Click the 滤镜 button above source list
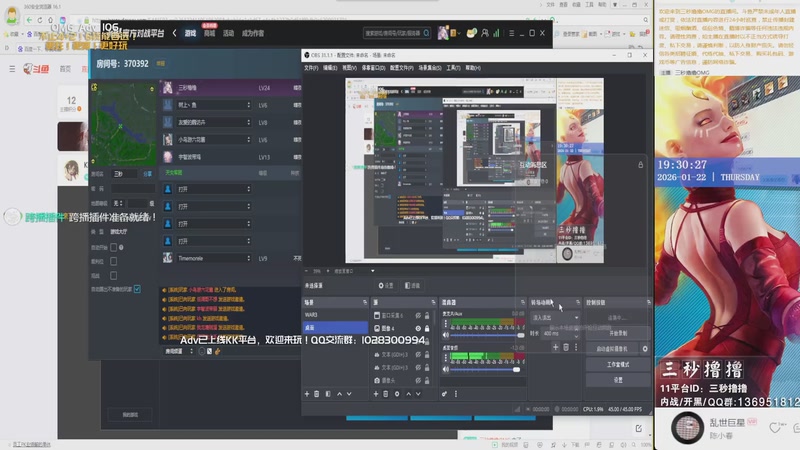Viewport: 800px width, 450px height. tap(412, 286)
